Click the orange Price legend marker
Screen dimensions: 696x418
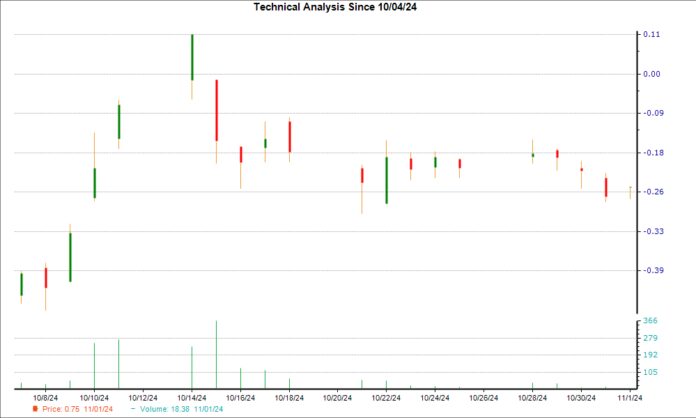(36, 408)
